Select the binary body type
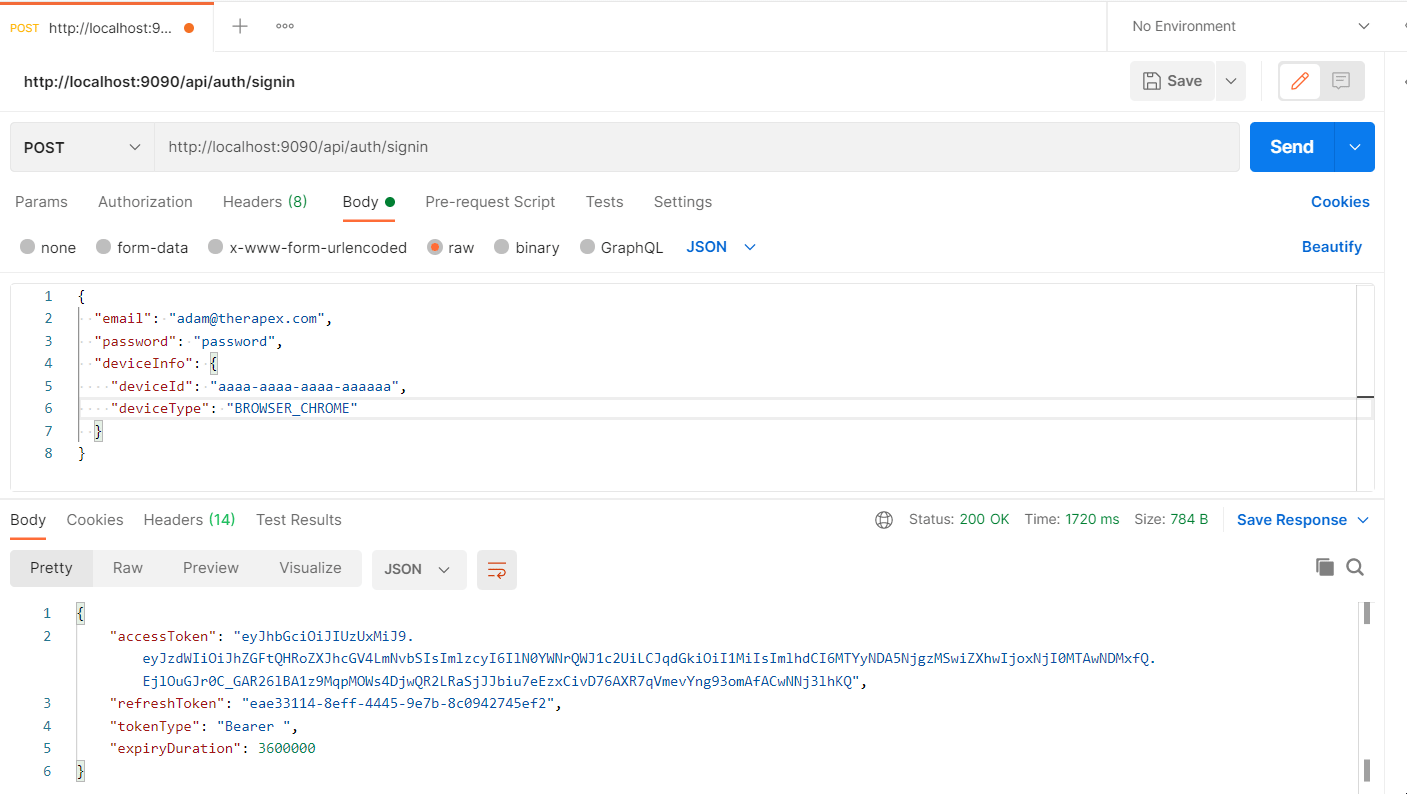 pyautogui.click(x=527, y=247)
